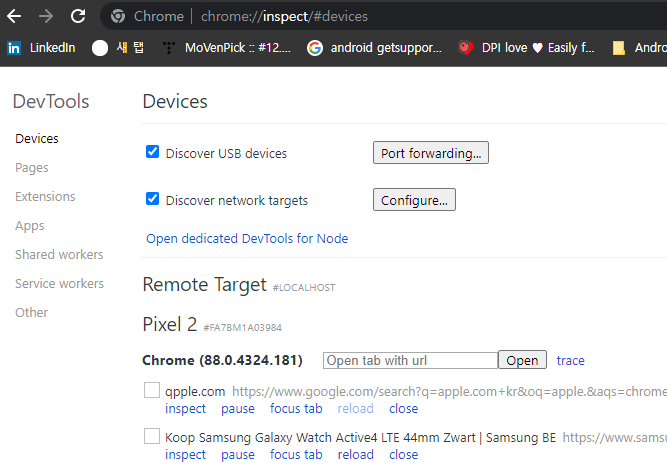Open the DPI love bookmark
Image resolution: width=667 pixels, height=473 pixels.
click(x=527, y=48)
